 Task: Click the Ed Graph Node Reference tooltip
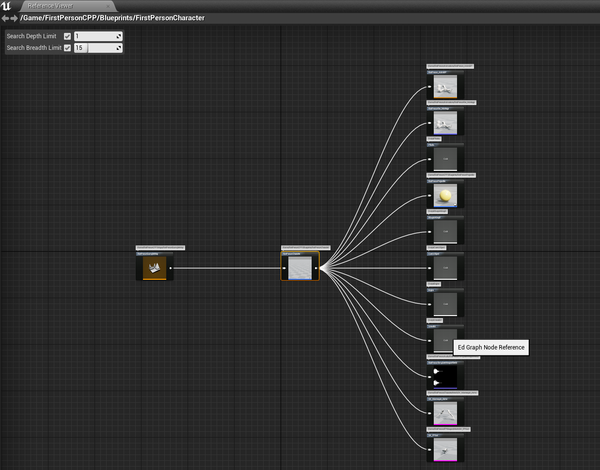coord(489,348)
